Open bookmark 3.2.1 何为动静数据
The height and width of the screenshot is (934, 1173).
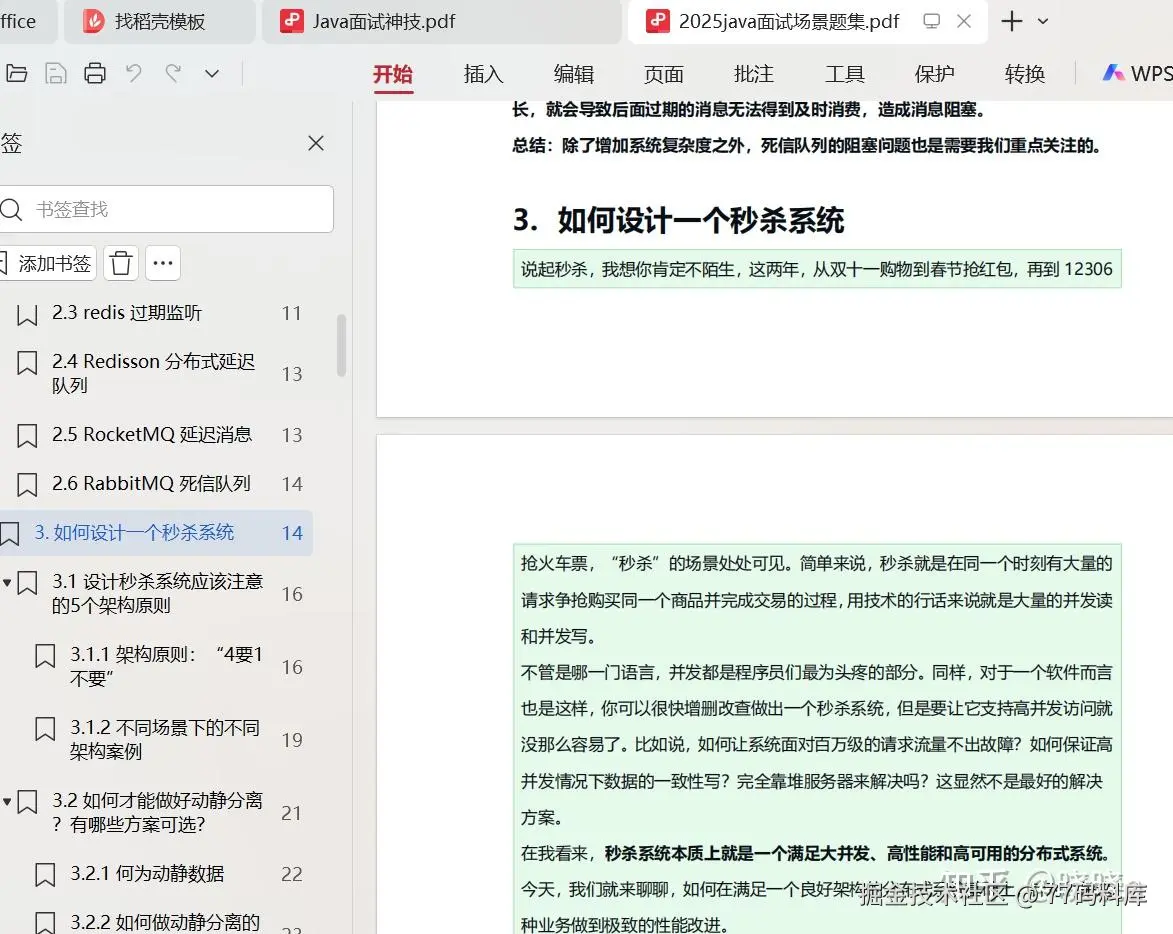(147, 873)
